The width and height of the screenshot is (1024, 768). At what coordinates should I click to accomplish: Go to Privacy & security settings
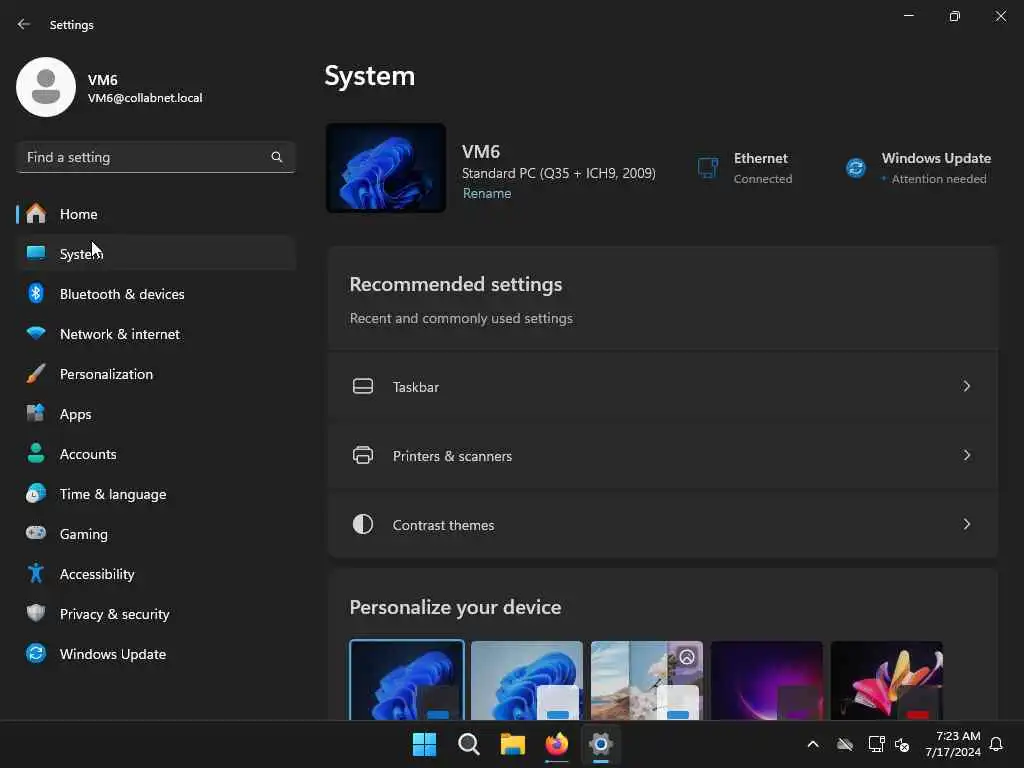point(156,613)
